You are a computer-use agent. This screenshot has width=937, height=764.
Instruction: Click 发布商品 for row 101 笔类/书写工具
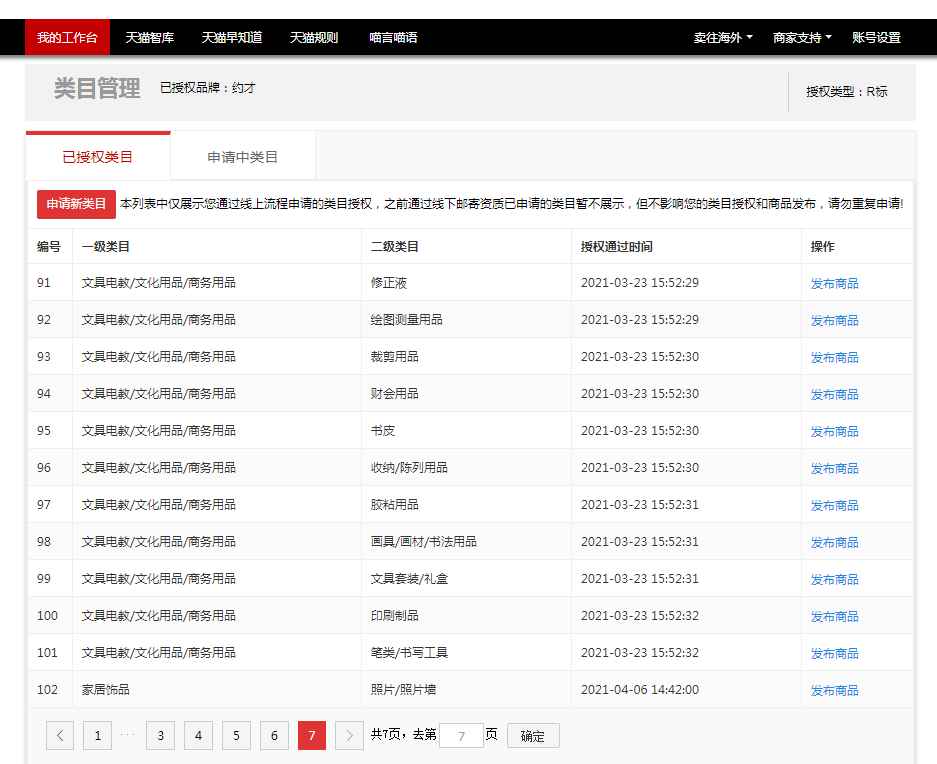834,654
